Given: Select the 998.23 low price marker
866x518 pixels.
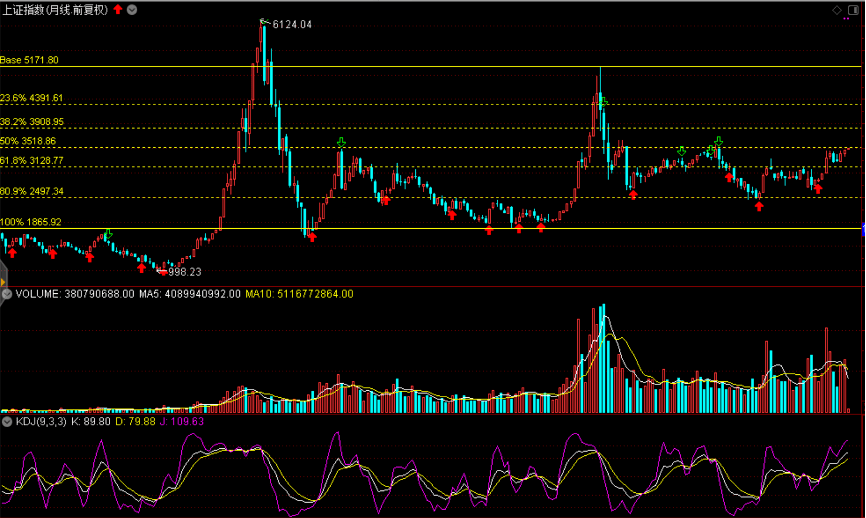Looking at the screenshot, I should click(184, 271).
